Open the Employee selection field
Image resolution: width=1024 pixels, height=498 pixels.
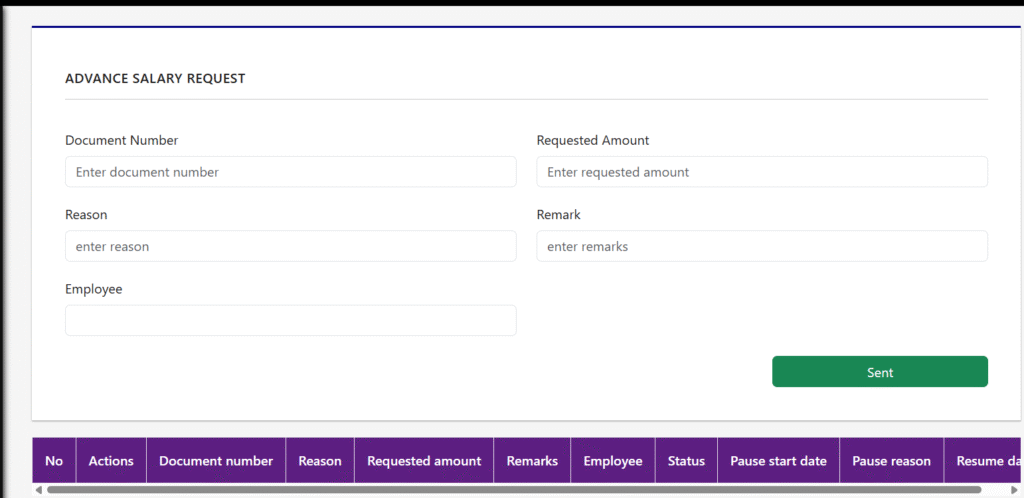click(291, 320)
